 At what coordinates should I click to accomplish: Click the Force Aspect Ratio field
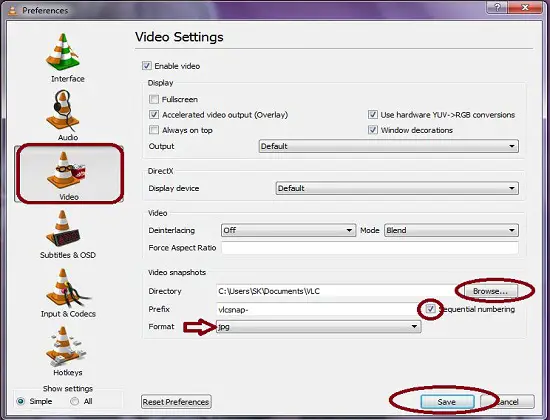click(x=370, y=248)
